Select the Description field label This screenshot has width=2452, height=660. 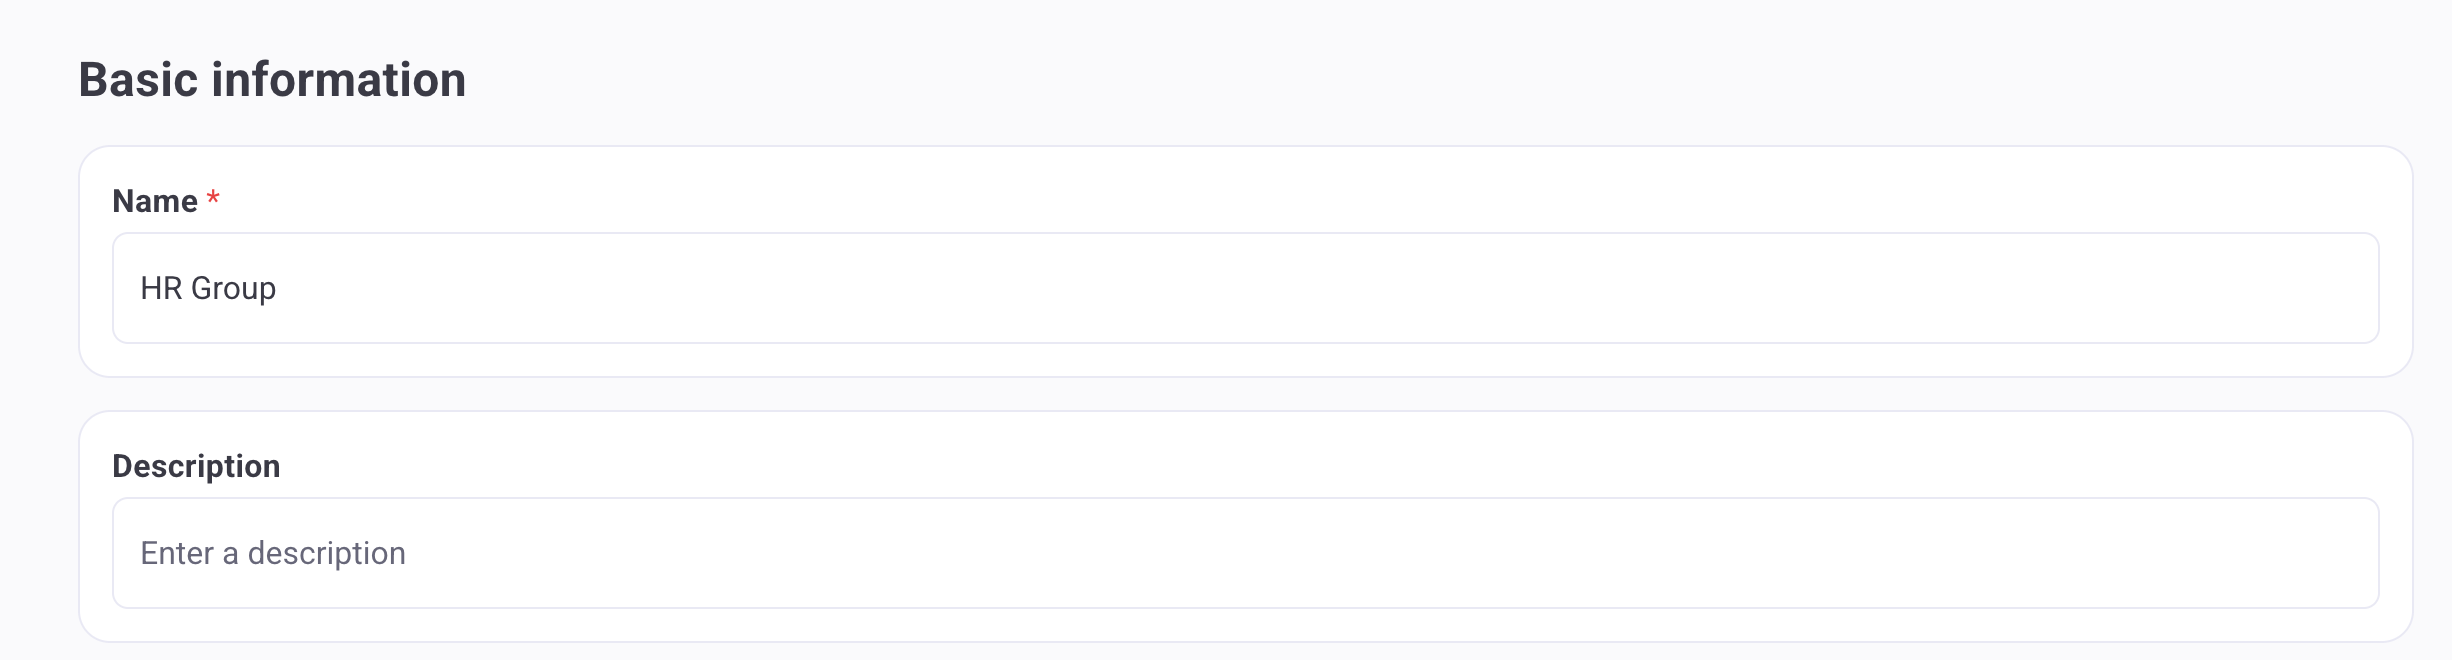click(196, 466)
